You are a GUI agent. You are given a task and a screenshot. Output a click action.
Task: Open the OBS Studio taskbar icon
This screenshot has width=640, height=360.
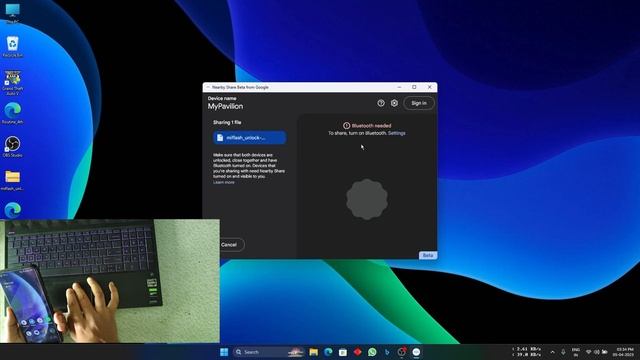tap(402, 352)
